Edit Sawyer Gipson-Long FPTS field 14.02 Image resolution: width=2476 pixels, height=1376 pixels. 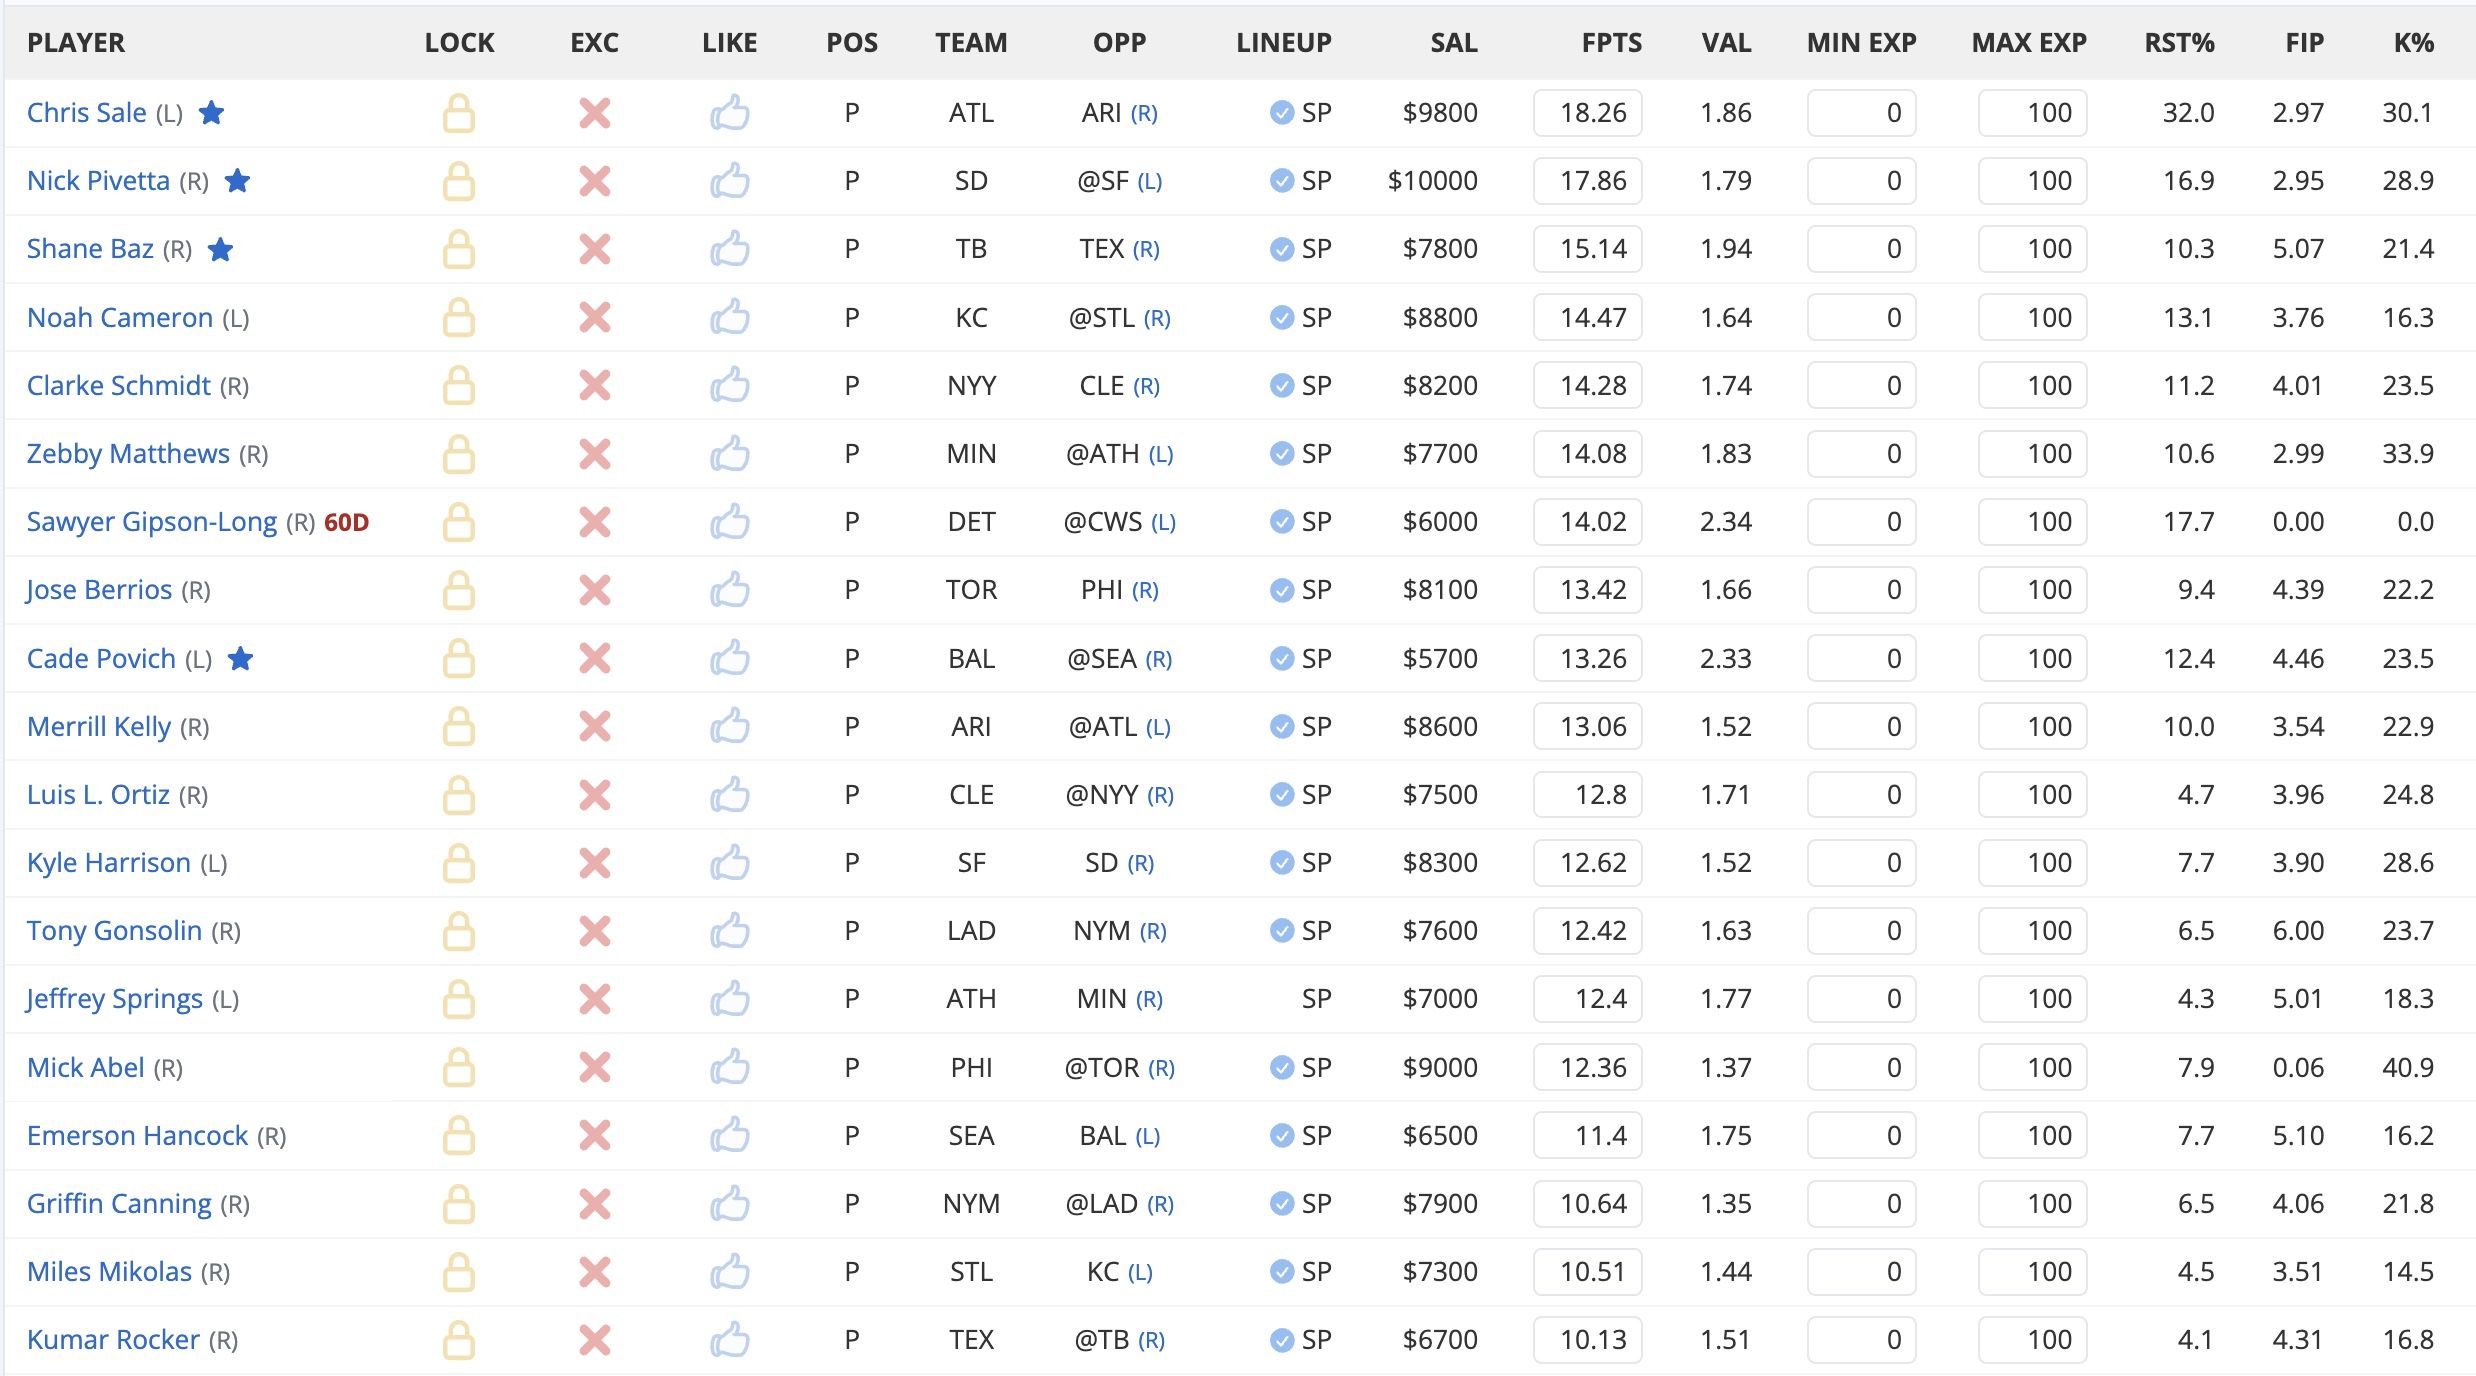1588,522
